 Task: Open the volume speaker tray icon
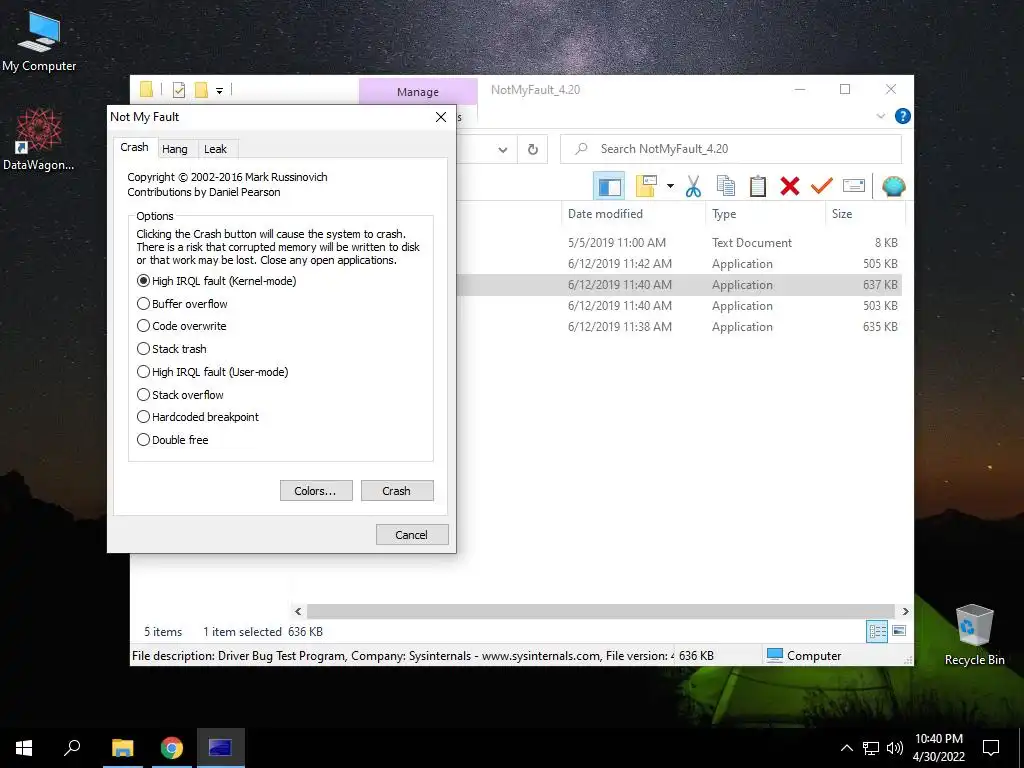click(895, 748)
